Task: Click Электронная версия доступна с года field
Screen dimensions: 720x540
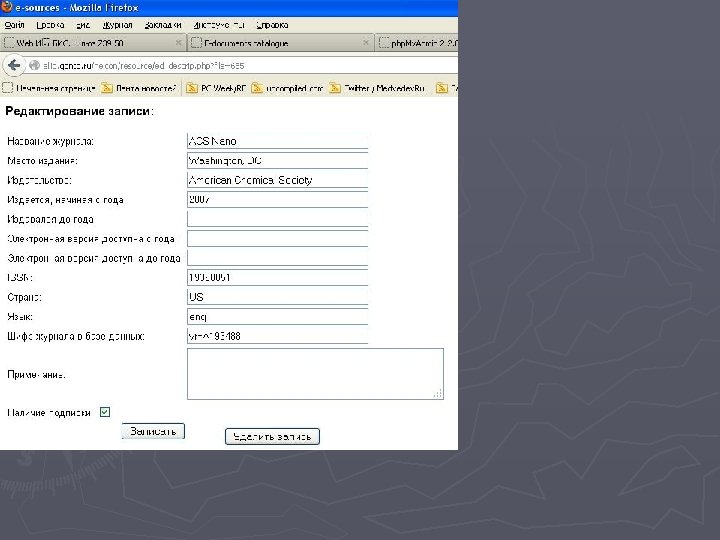Action: click(277, 239)
